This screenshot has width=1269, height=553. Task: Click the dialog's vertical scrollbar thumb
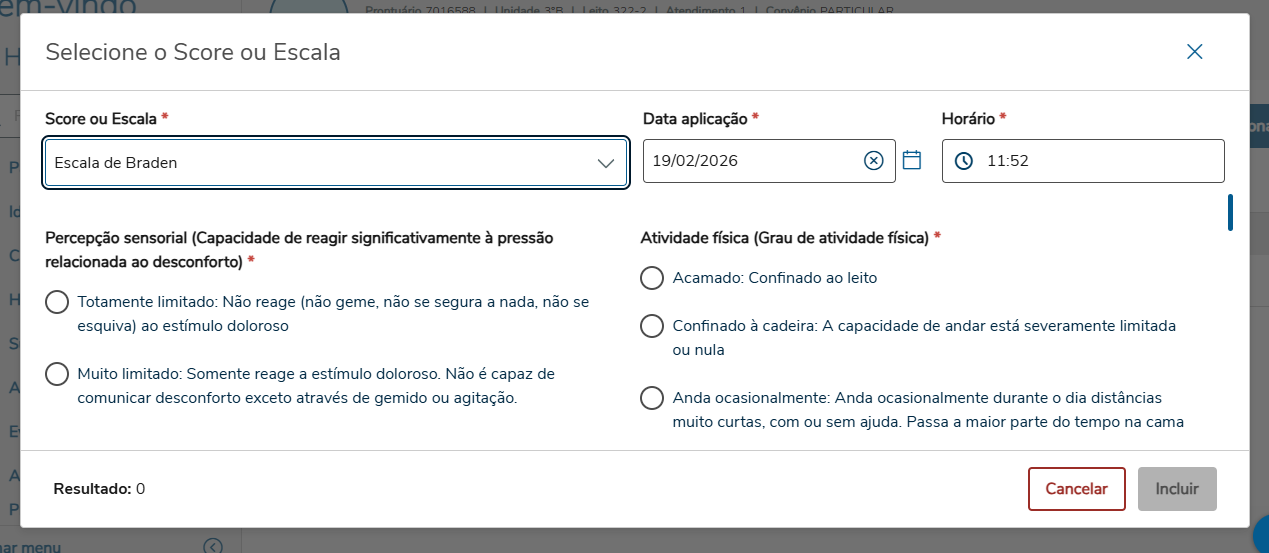click(1230, 213)
